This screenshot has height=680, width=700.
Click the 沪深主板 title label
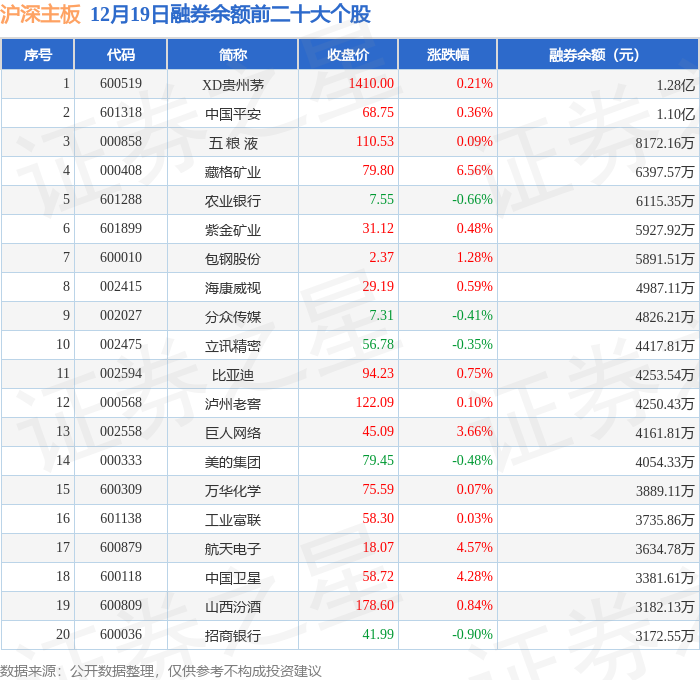coord(40,14)
